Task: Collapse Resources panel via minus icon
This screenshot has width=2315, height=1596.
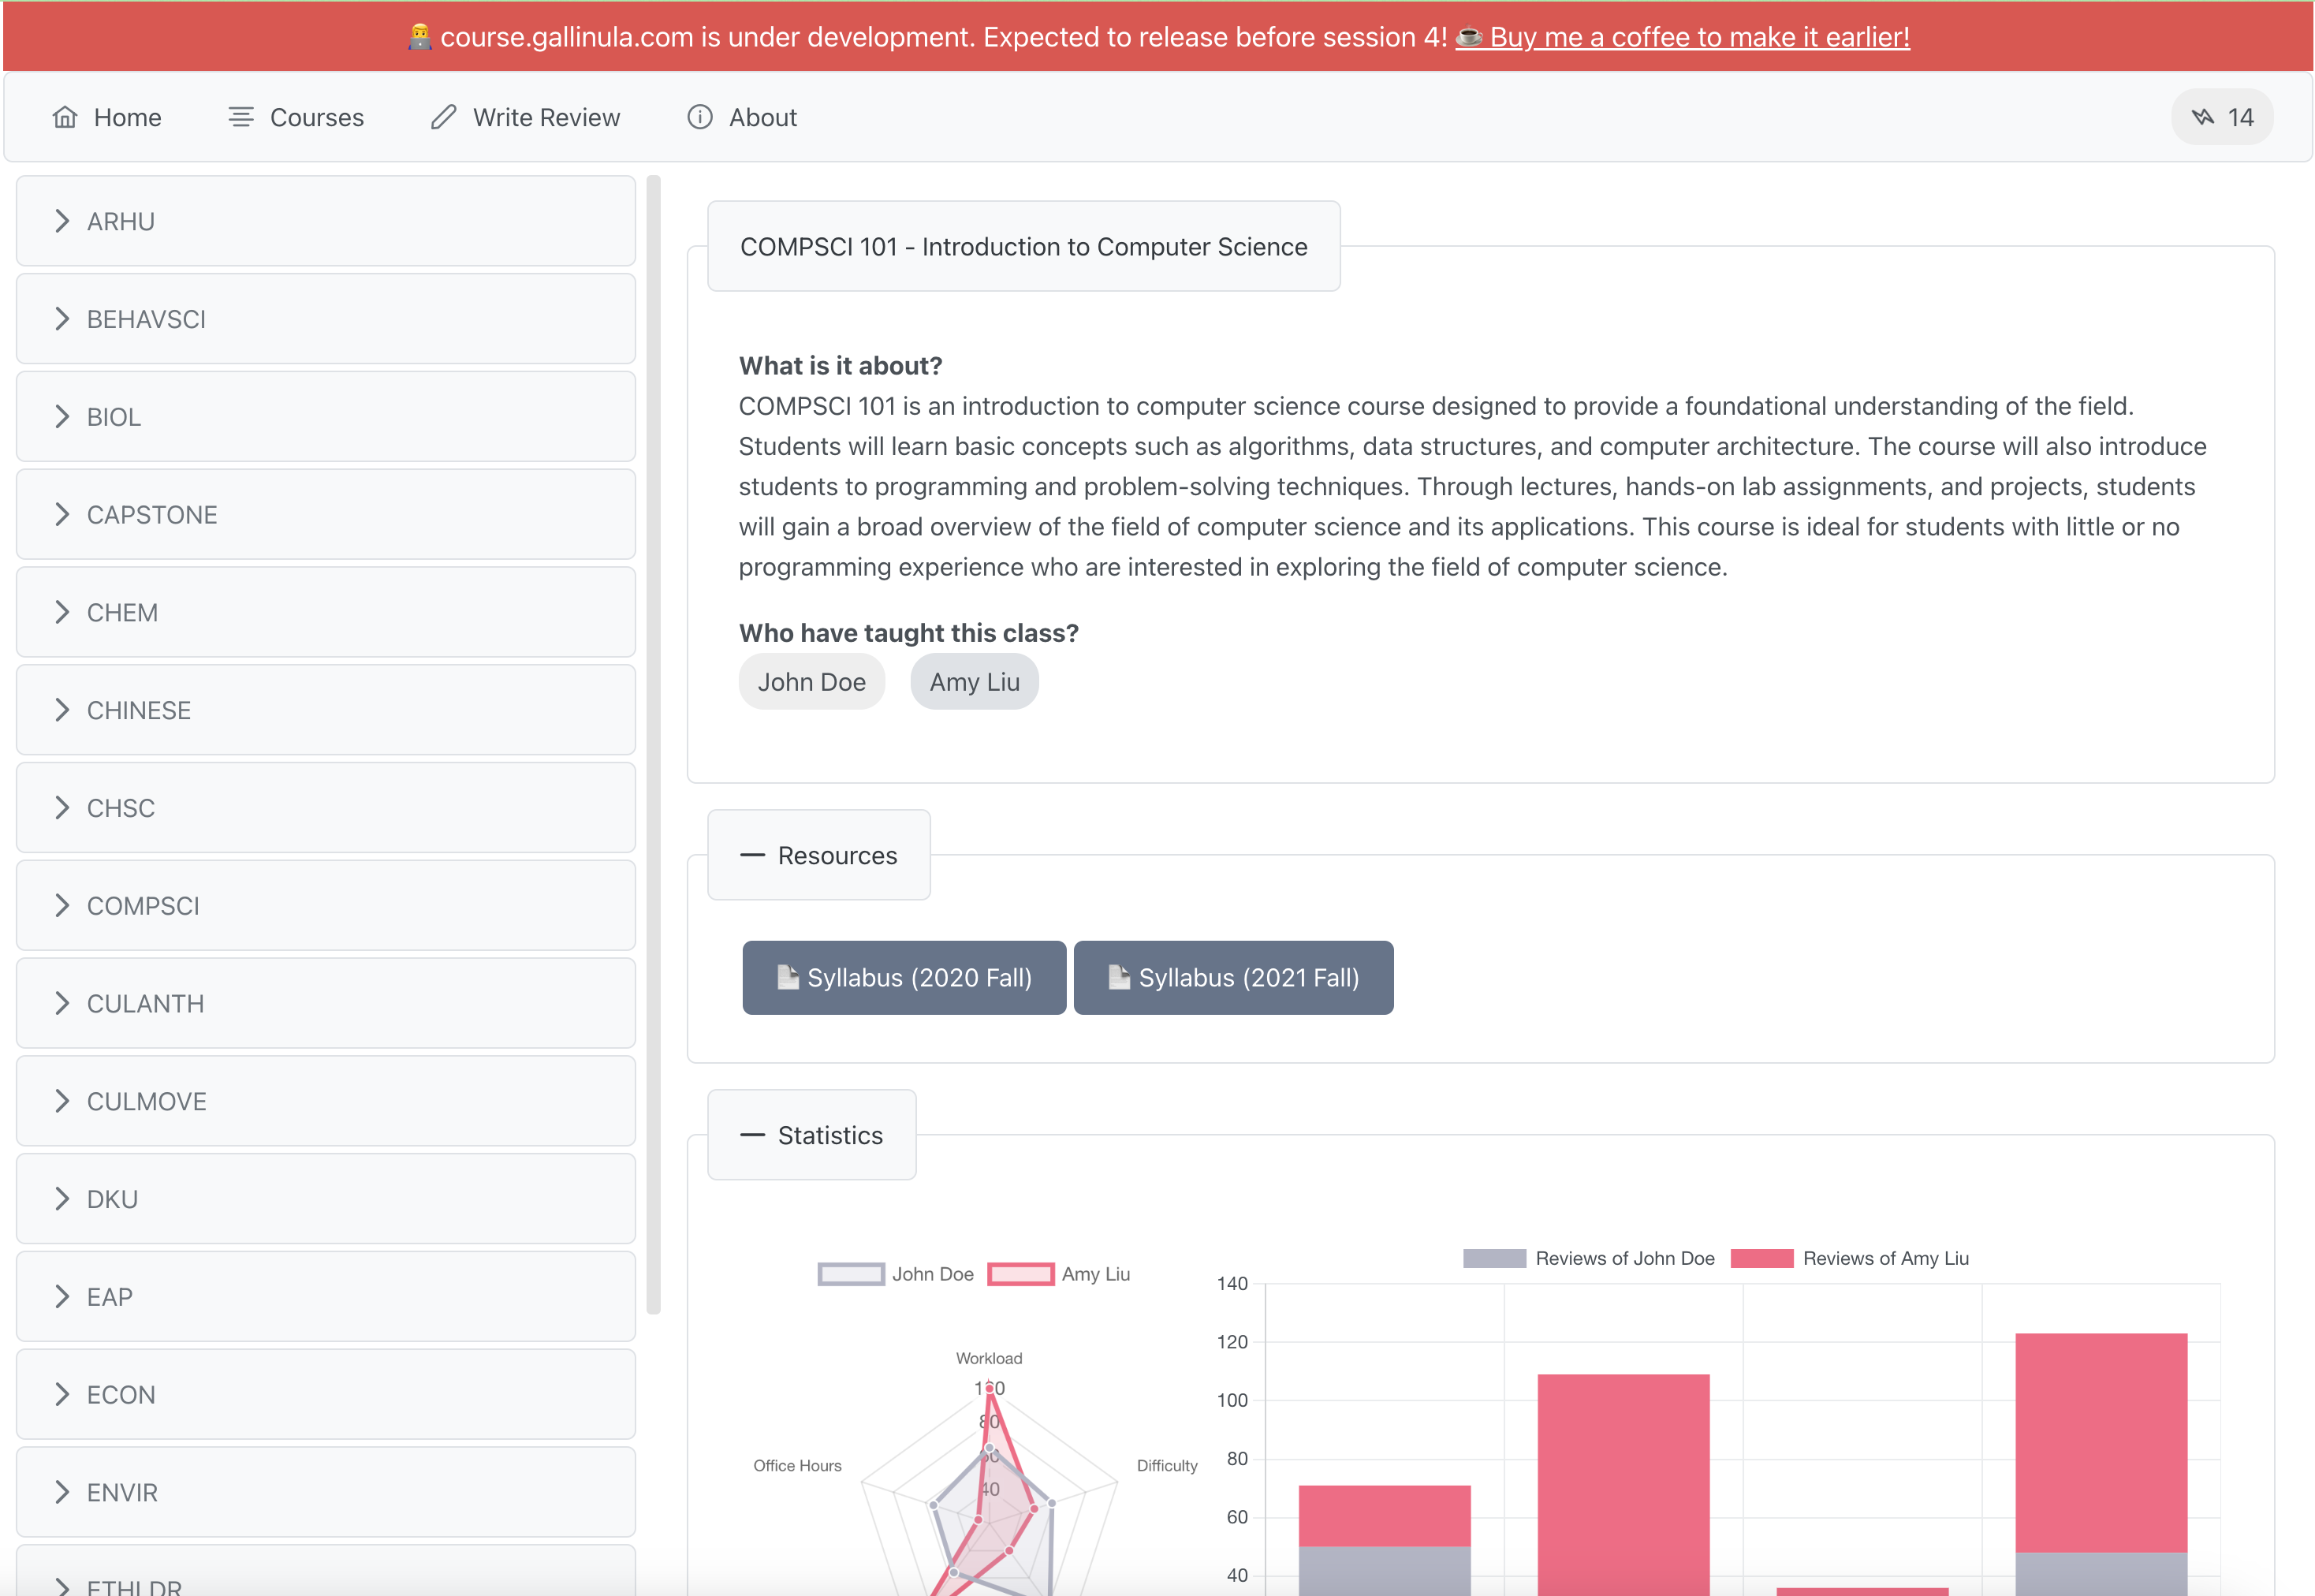Action: pyautogui.click(x=752, y=855)
